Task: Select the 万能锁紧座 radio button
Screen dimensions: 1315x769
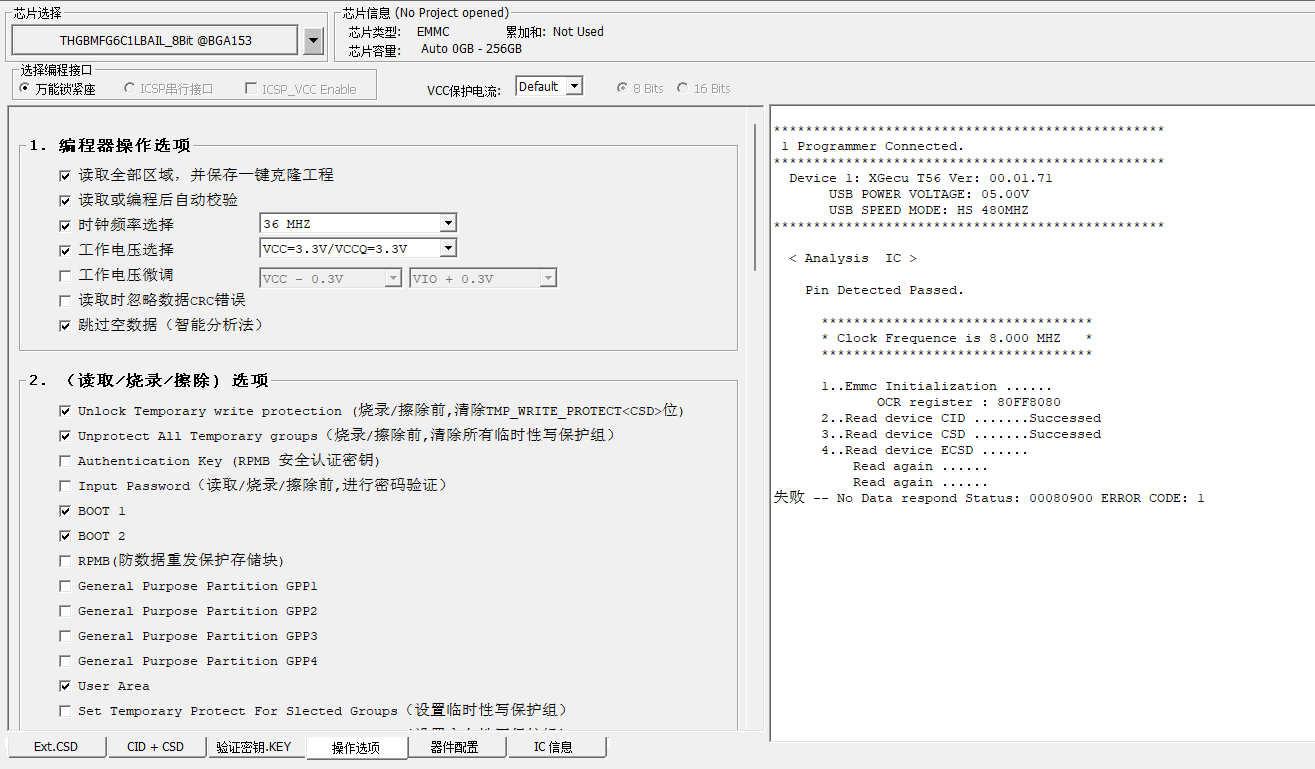Action: click(25, 89)
